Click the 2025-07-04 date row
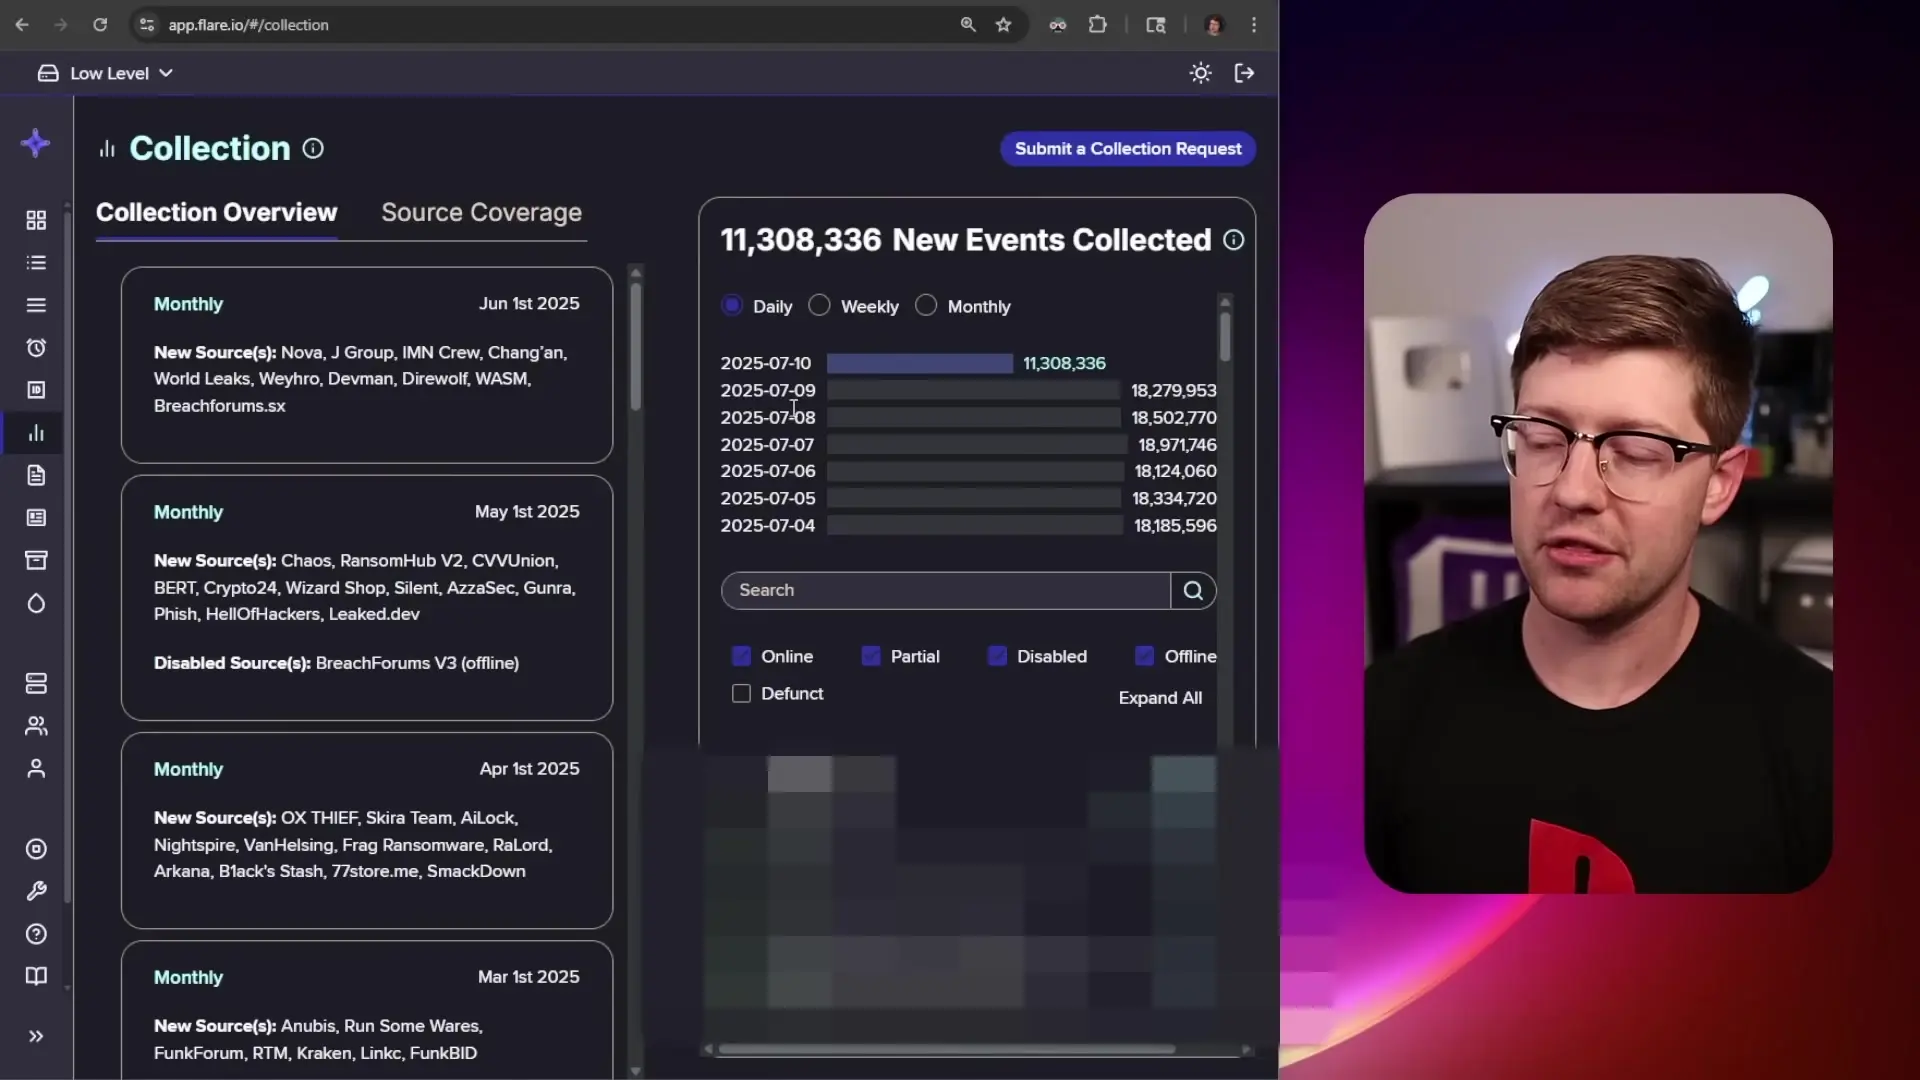 point(968,526)
